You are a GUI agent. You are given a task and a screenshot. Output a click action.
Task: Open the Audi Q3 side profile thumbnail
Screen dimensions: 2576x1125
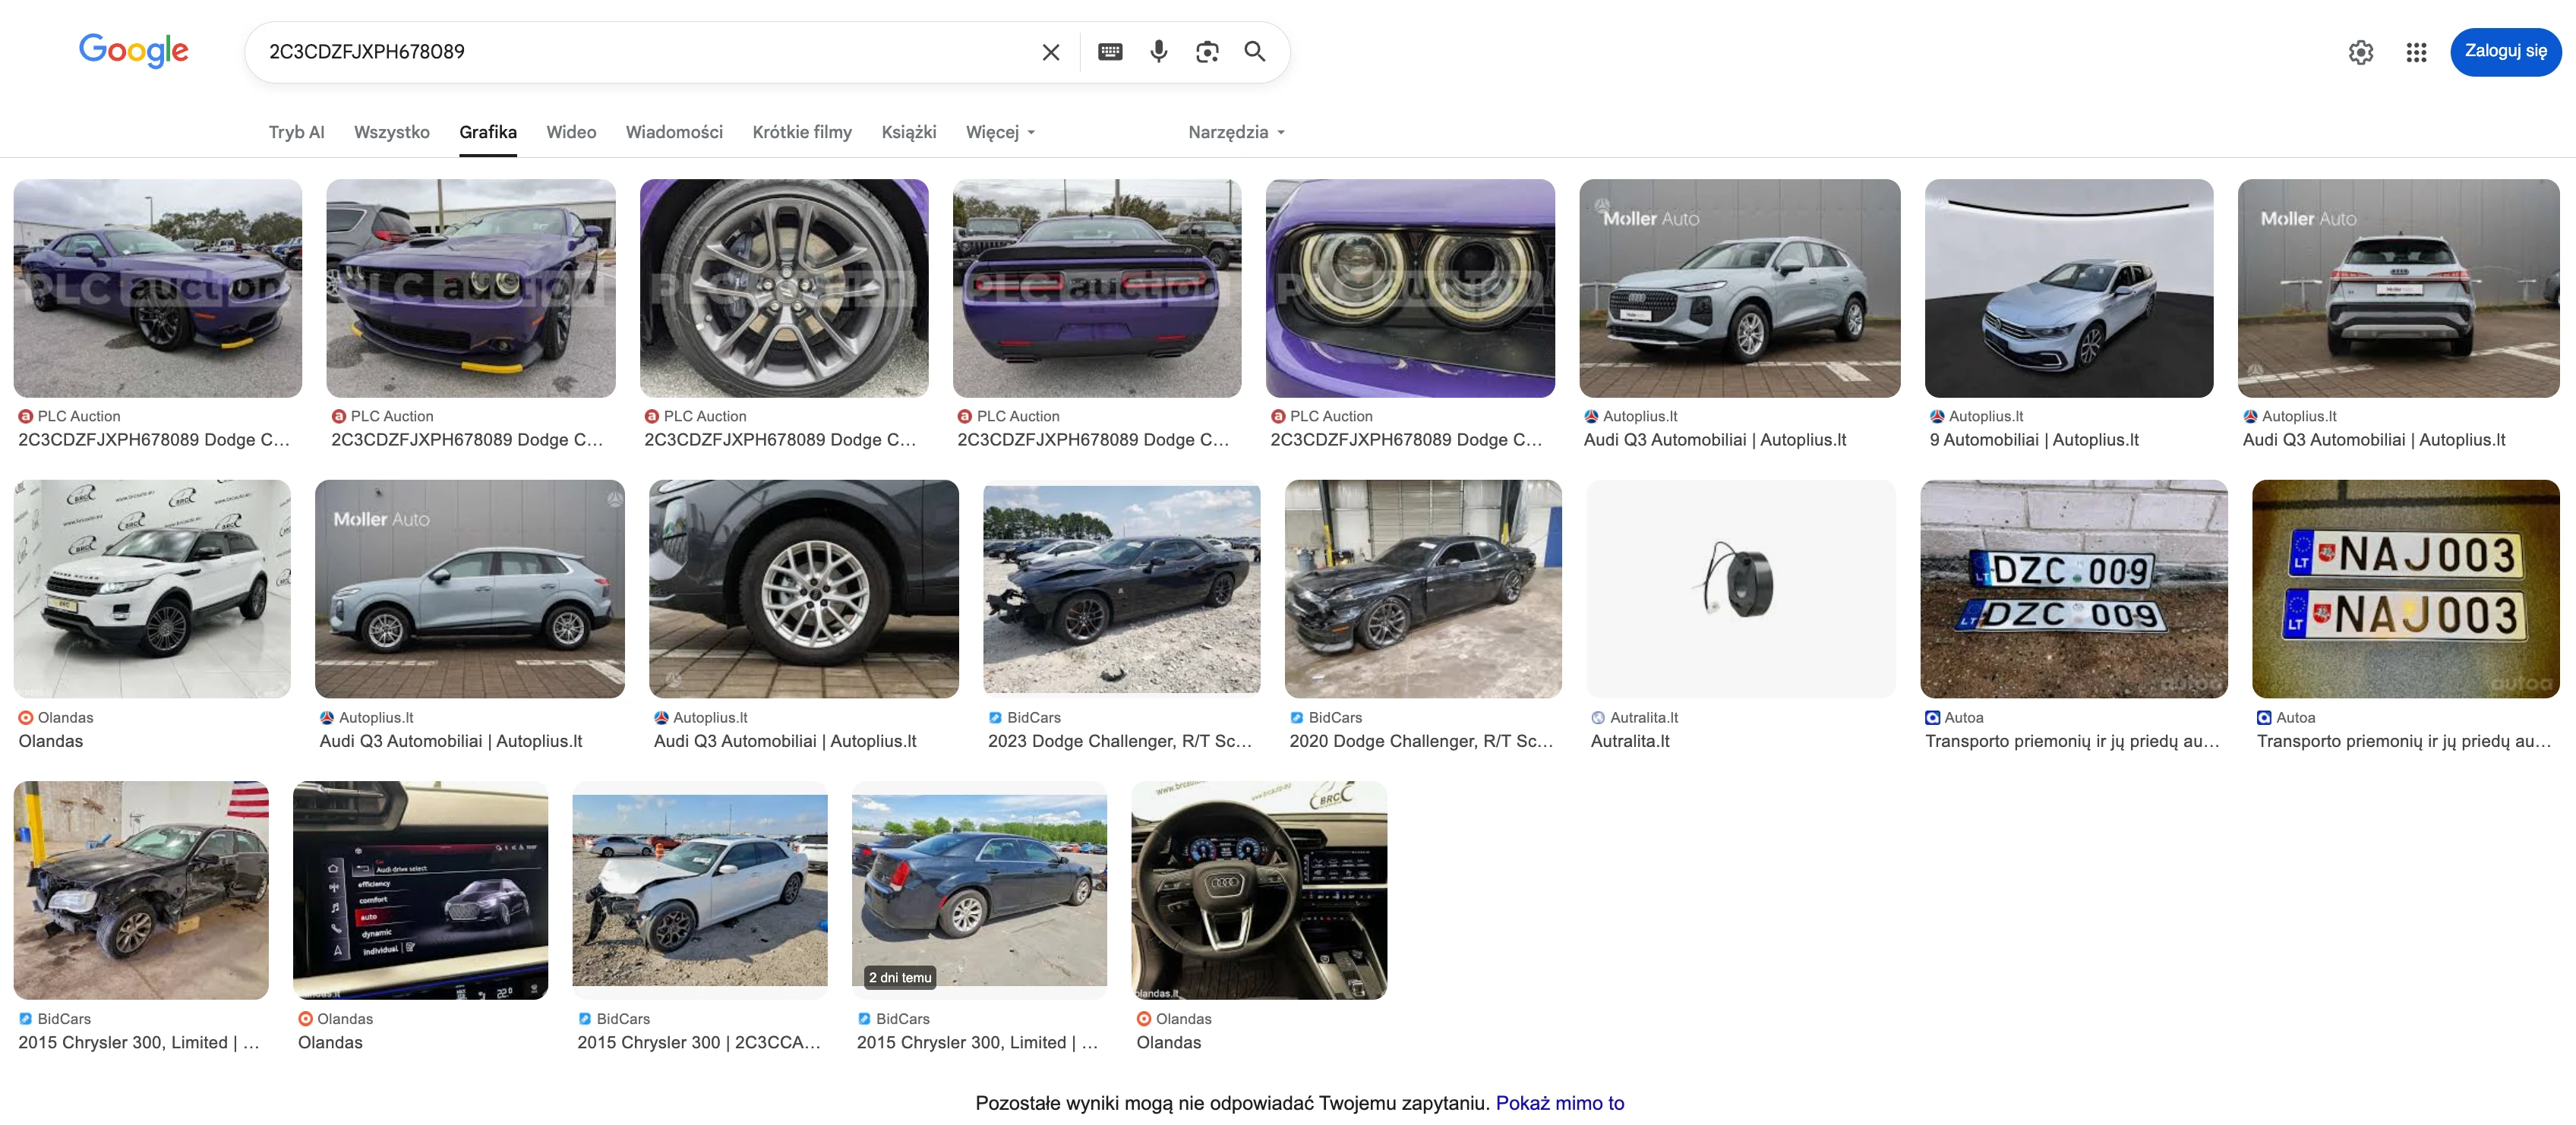(x=469, y=589)
